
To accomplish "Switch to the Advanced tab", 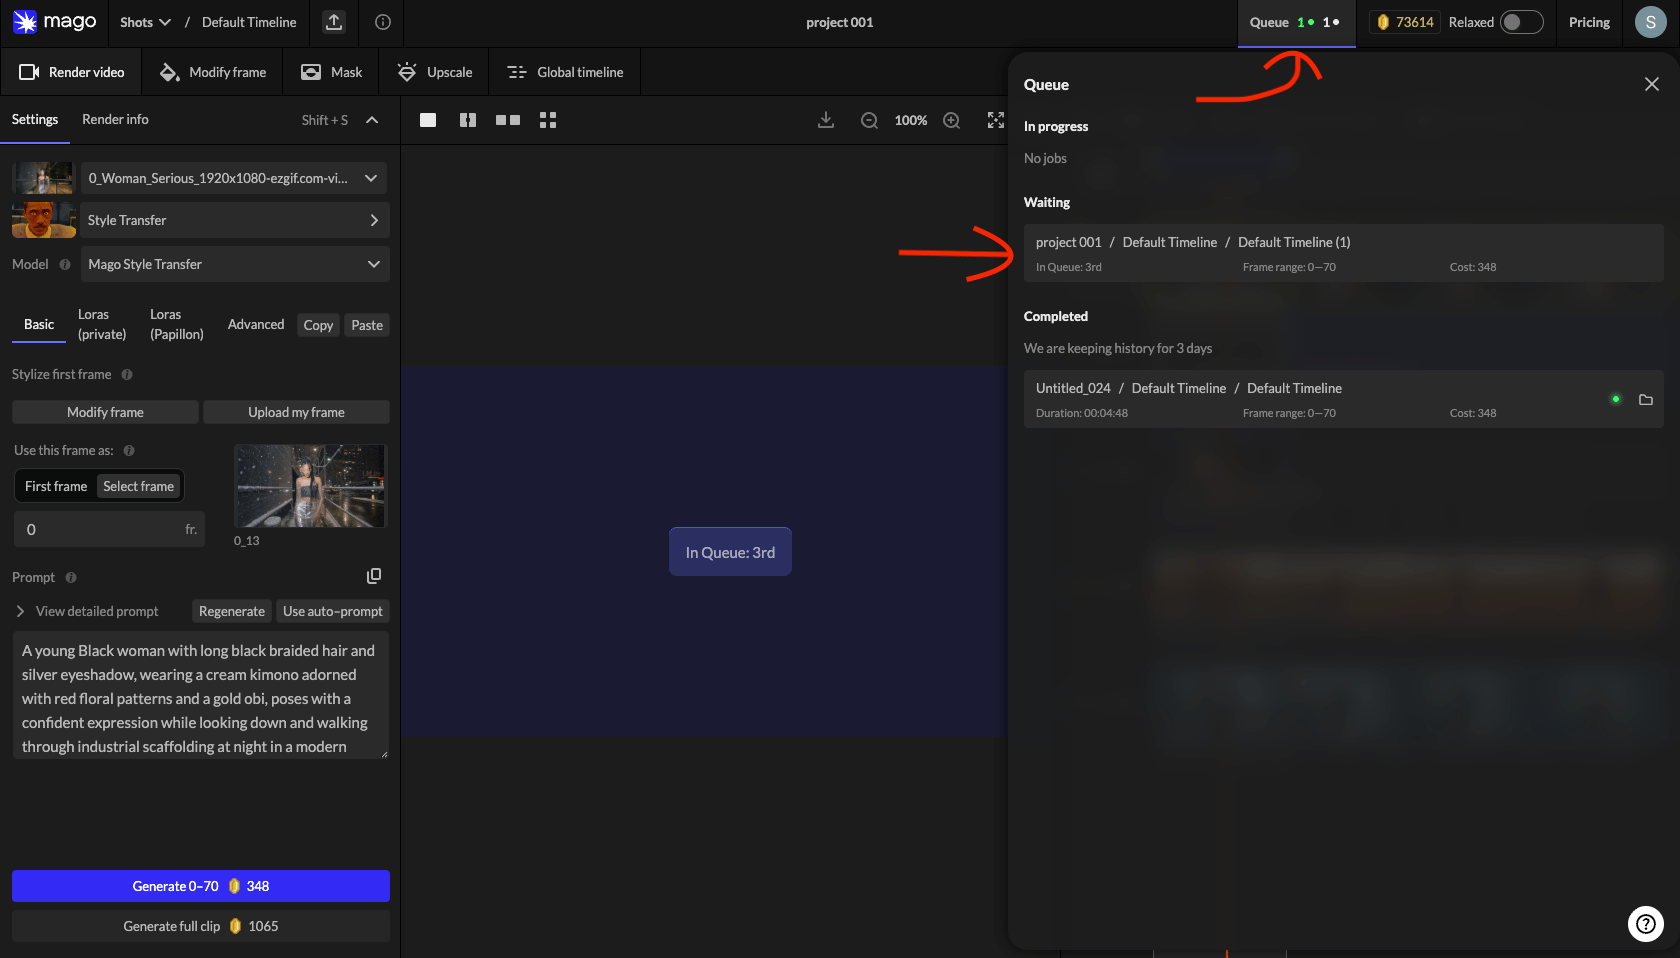I will tap(256, 324).
